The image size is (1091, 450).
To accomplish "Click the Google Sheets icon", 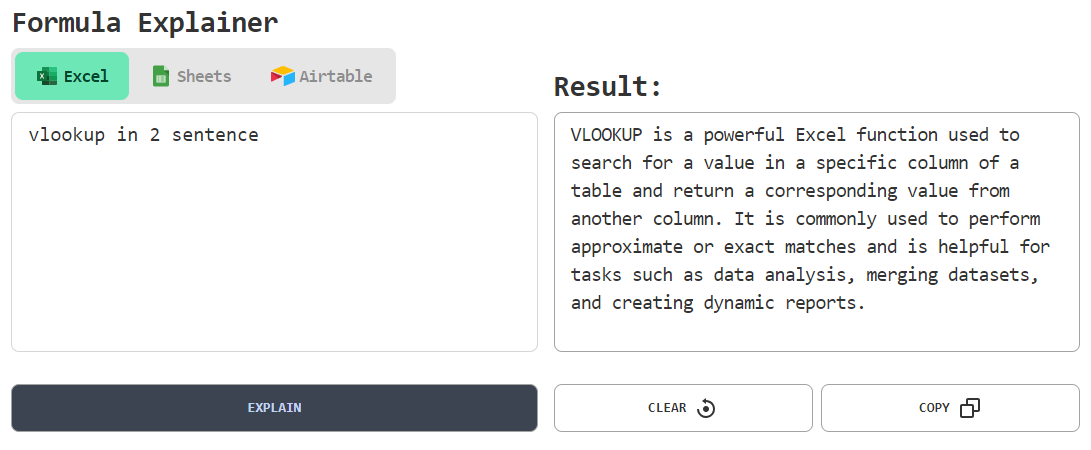I will coord(161,76).
